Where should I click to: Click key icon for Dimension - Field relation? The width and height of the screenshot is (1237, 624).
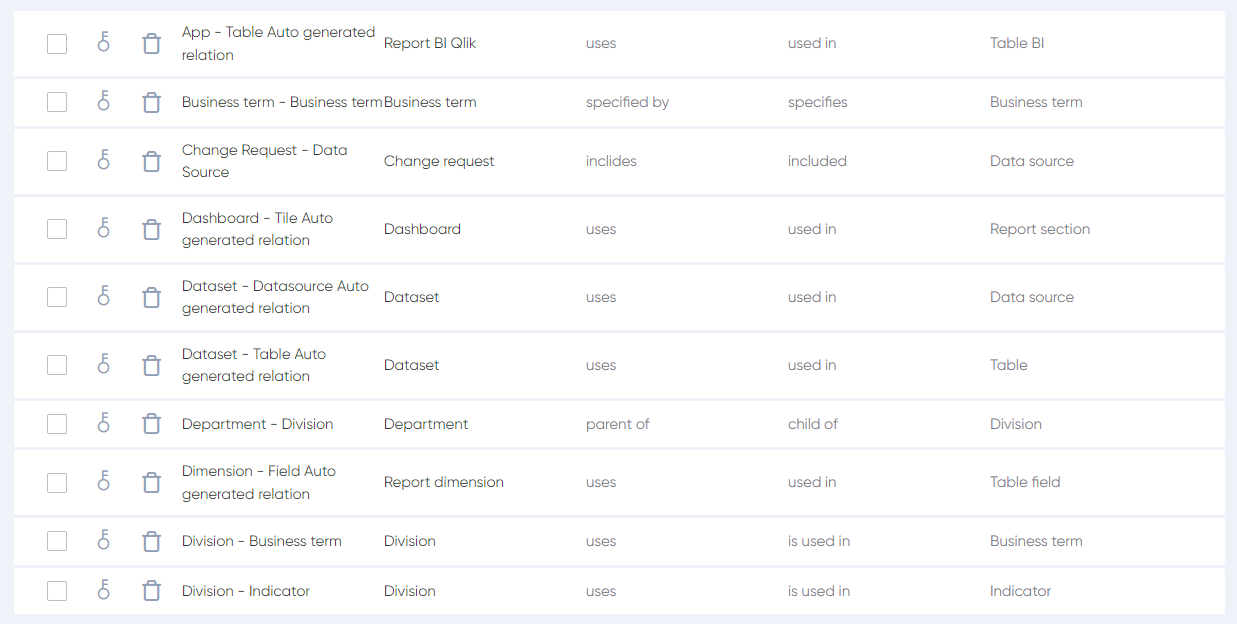(x=103, y=482)
